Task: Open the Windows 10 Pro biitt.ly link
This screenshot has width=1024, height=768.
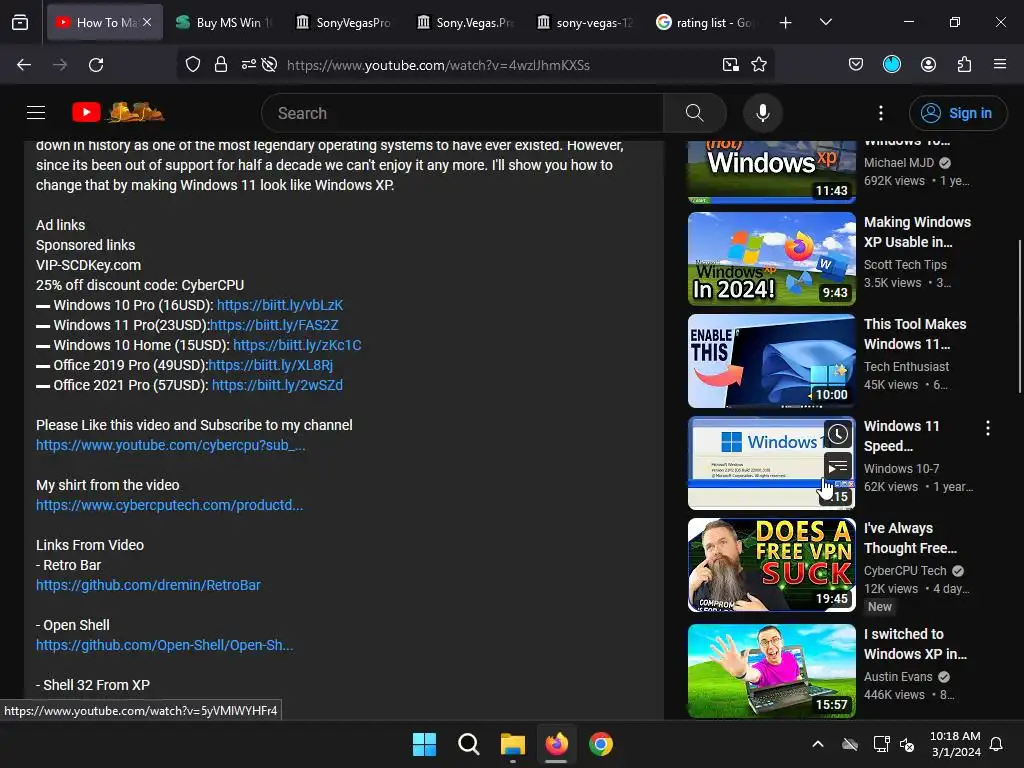Action: click(280, 305)
